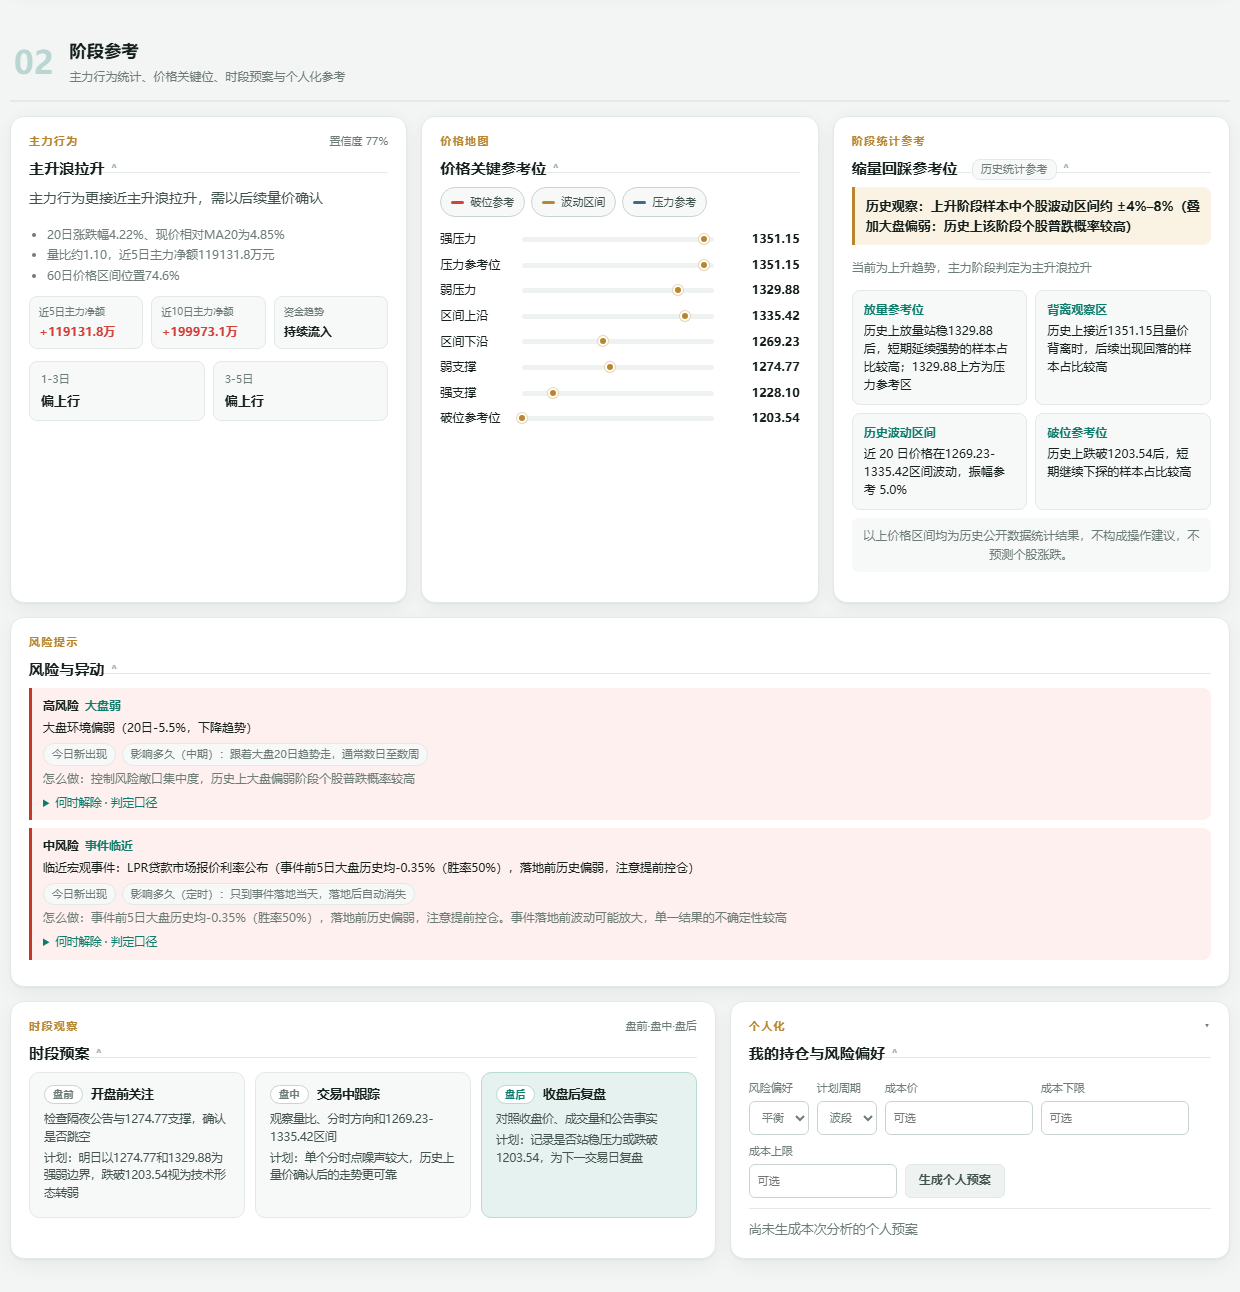The width and height of the screenshot is (1240, 1292).
Task: Click the 历史统计参考 tag badge
Action: [1014, 169]
